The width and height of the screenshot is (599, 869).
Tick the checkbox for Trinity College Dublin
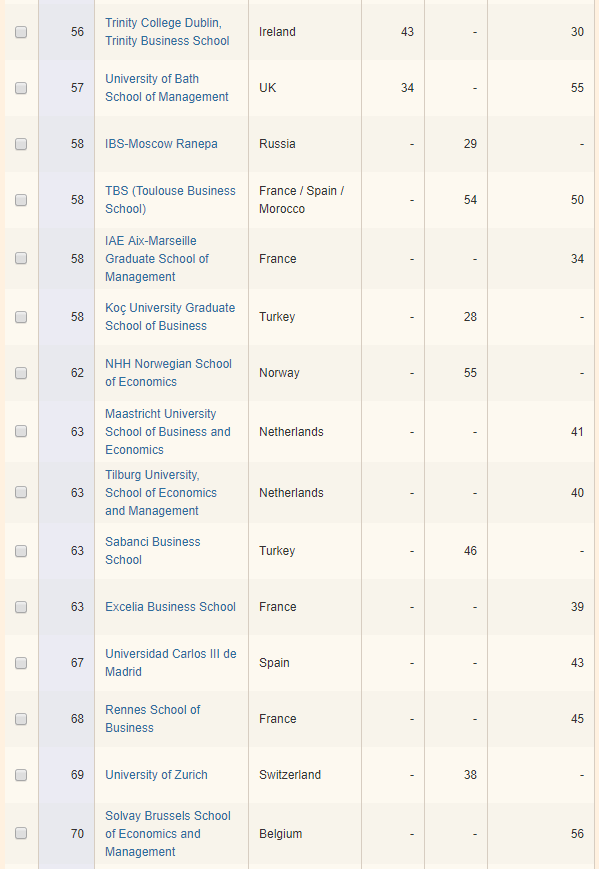(x=21, y=32)
